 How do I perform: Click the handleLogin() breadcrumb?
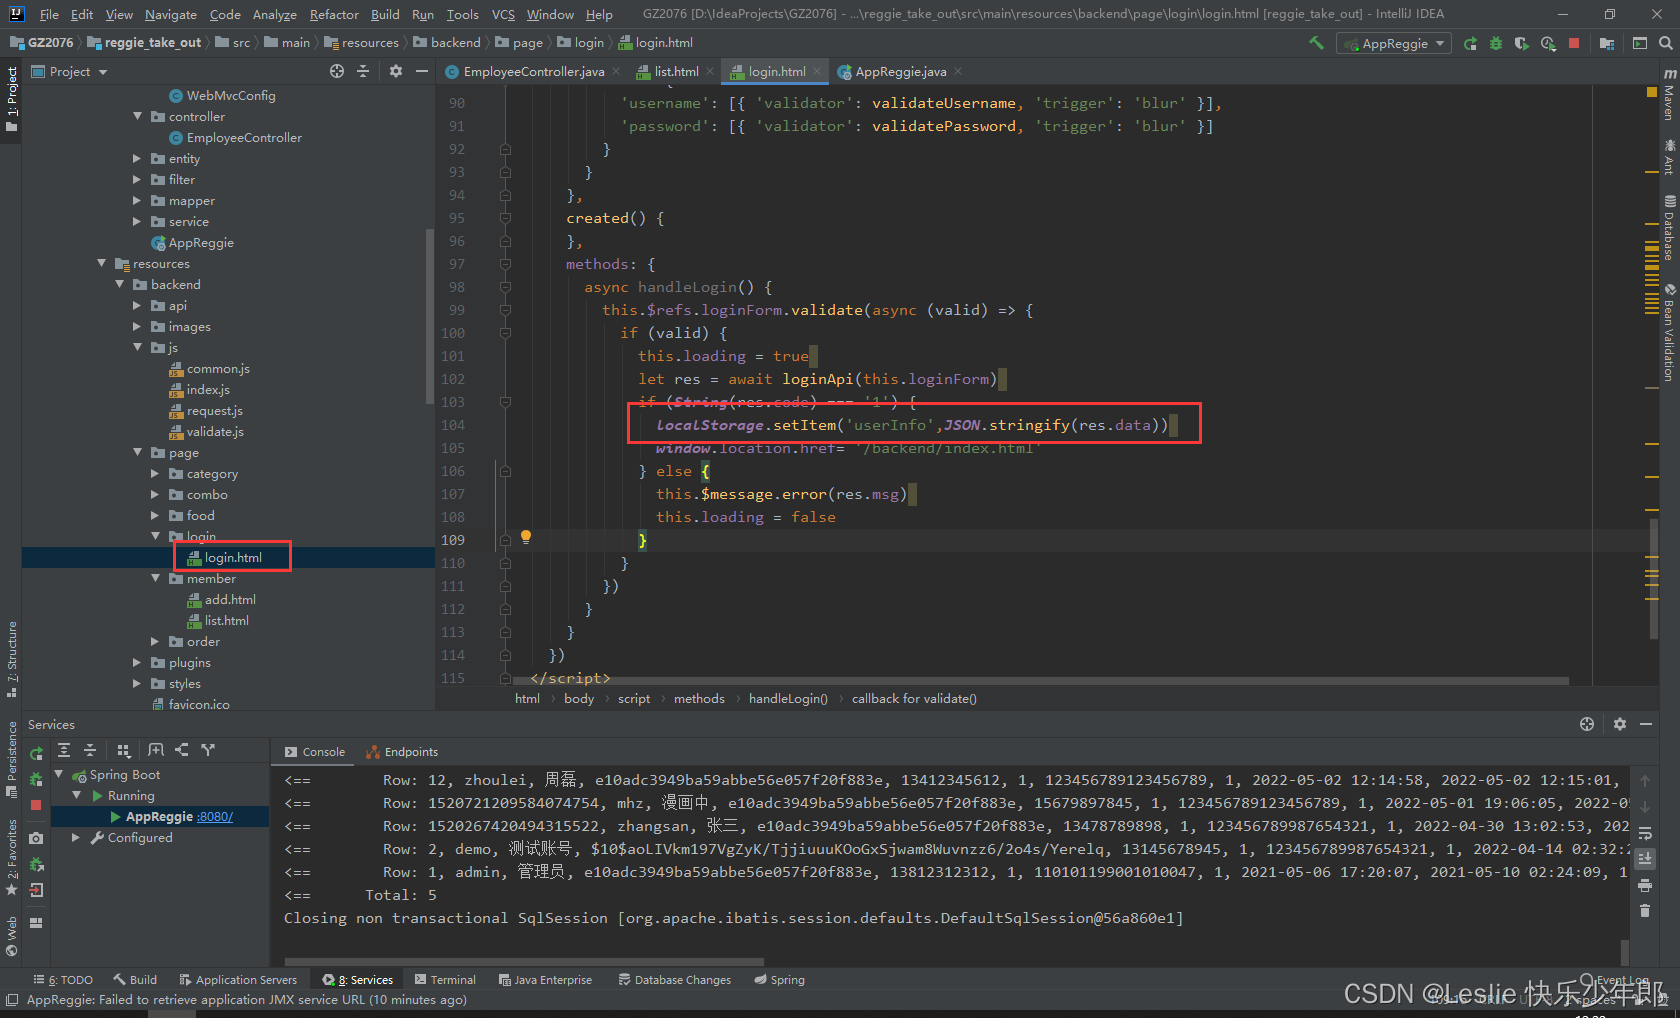tap(788, 698)
